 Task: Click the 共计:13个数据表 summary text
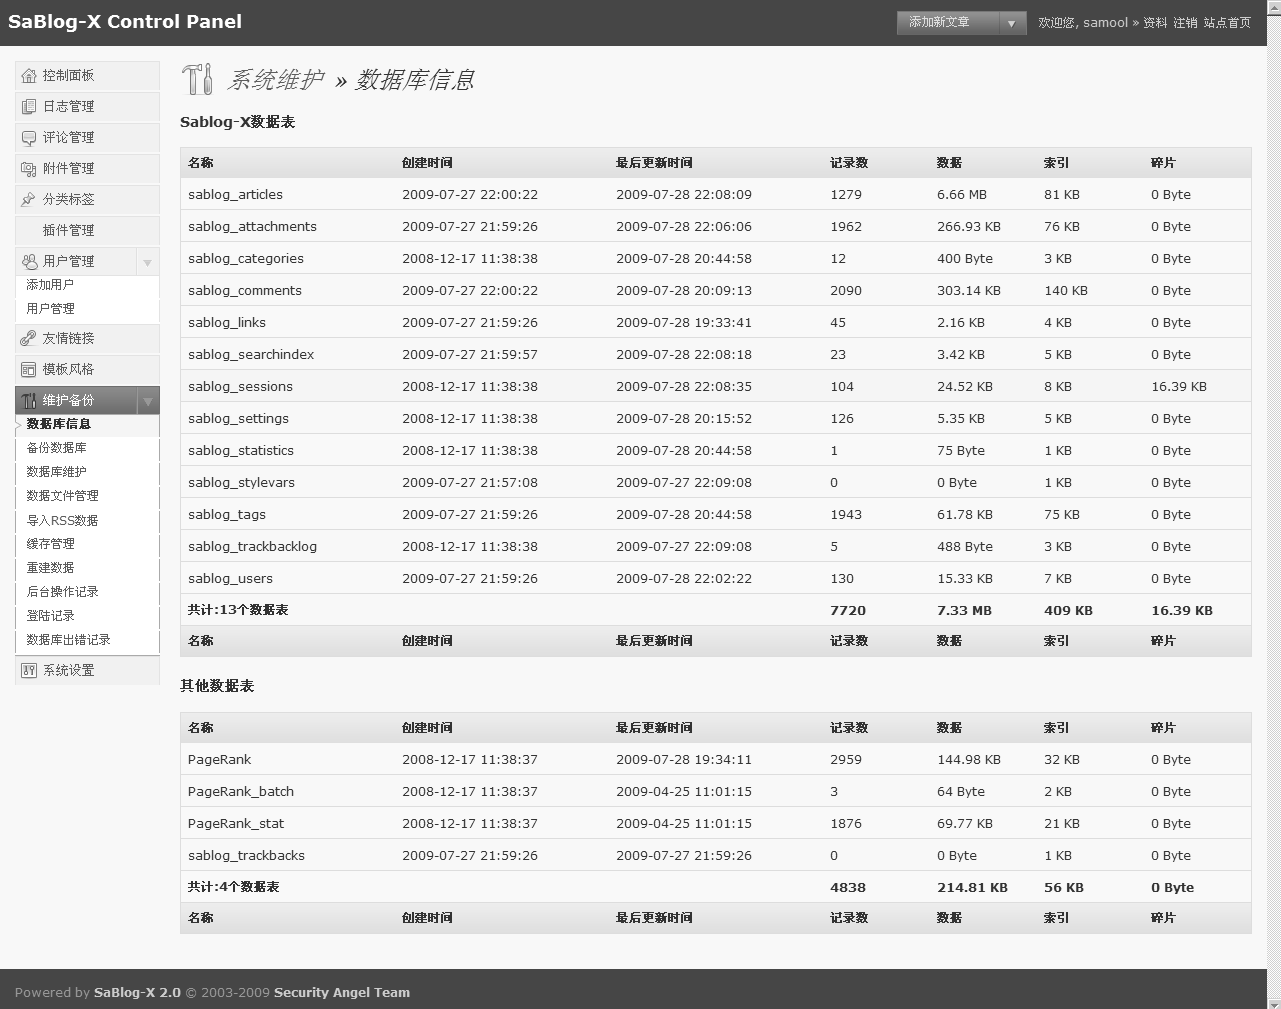238,610
